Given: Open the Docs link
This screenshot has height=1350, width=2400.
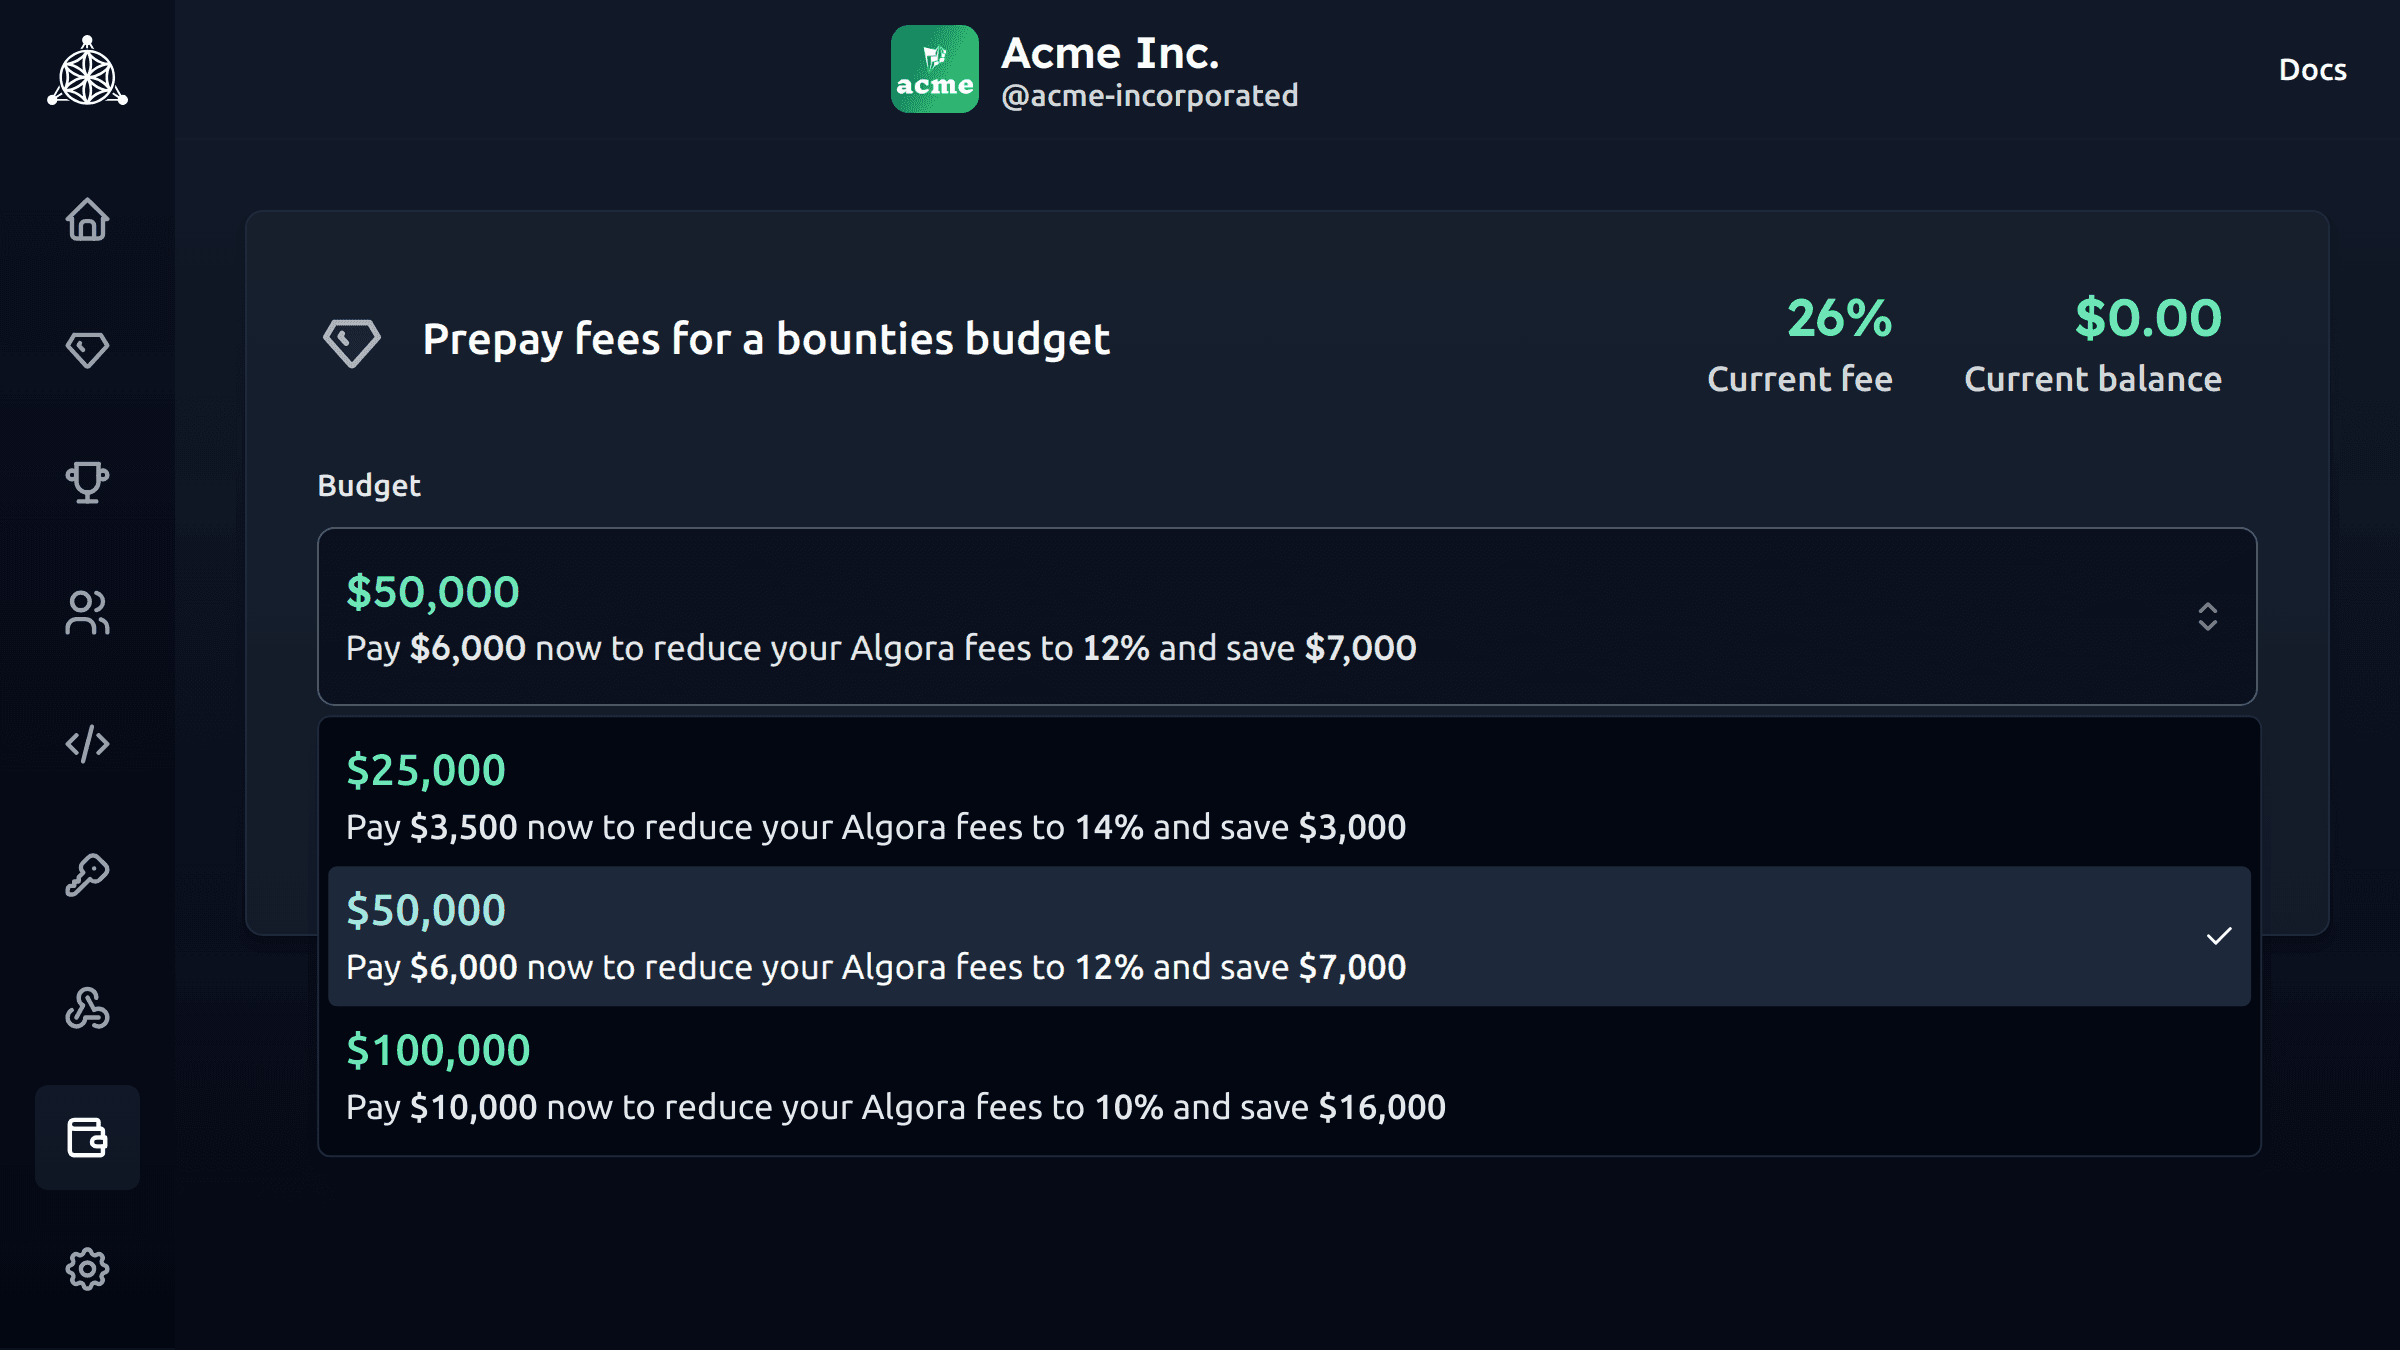Looking at the screenshot, I should pos(2312,70).
